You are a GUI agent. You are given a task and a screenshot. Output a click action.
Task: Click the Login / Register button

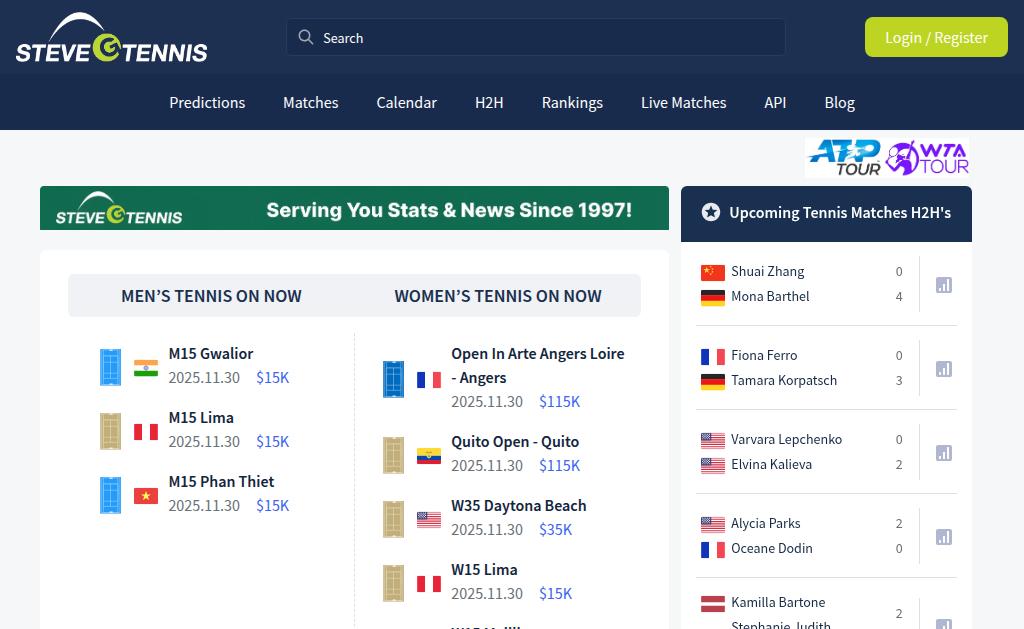coord(936,37)
